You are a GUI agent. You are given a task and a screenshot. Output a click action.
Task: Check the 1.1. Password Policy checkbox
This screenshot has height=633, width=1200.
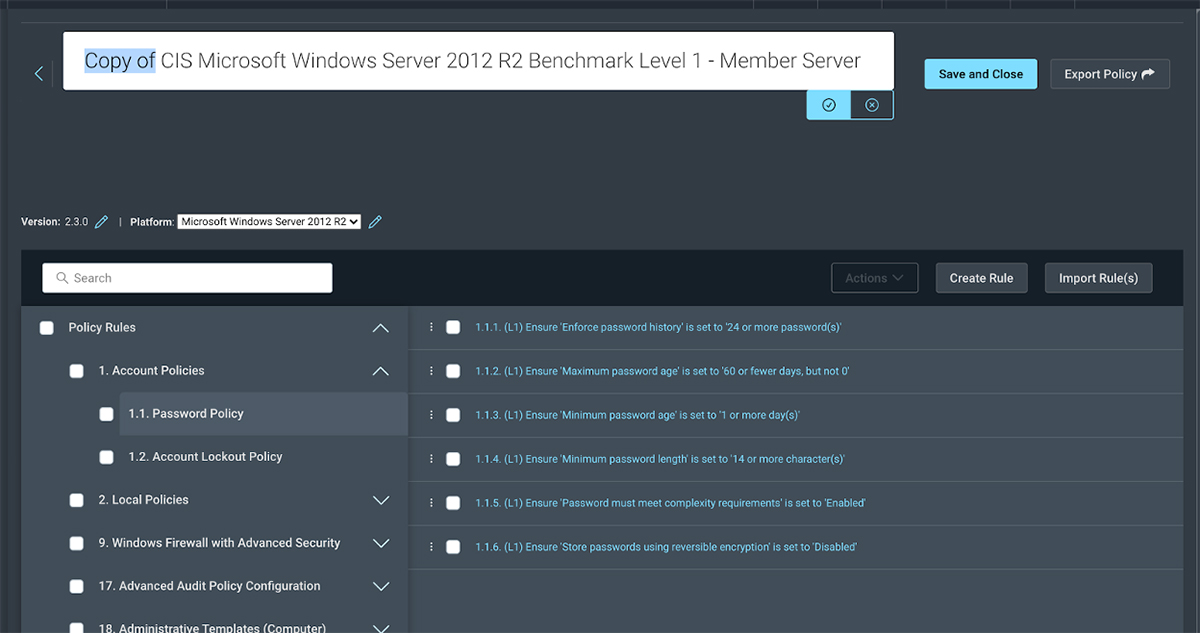107,414
